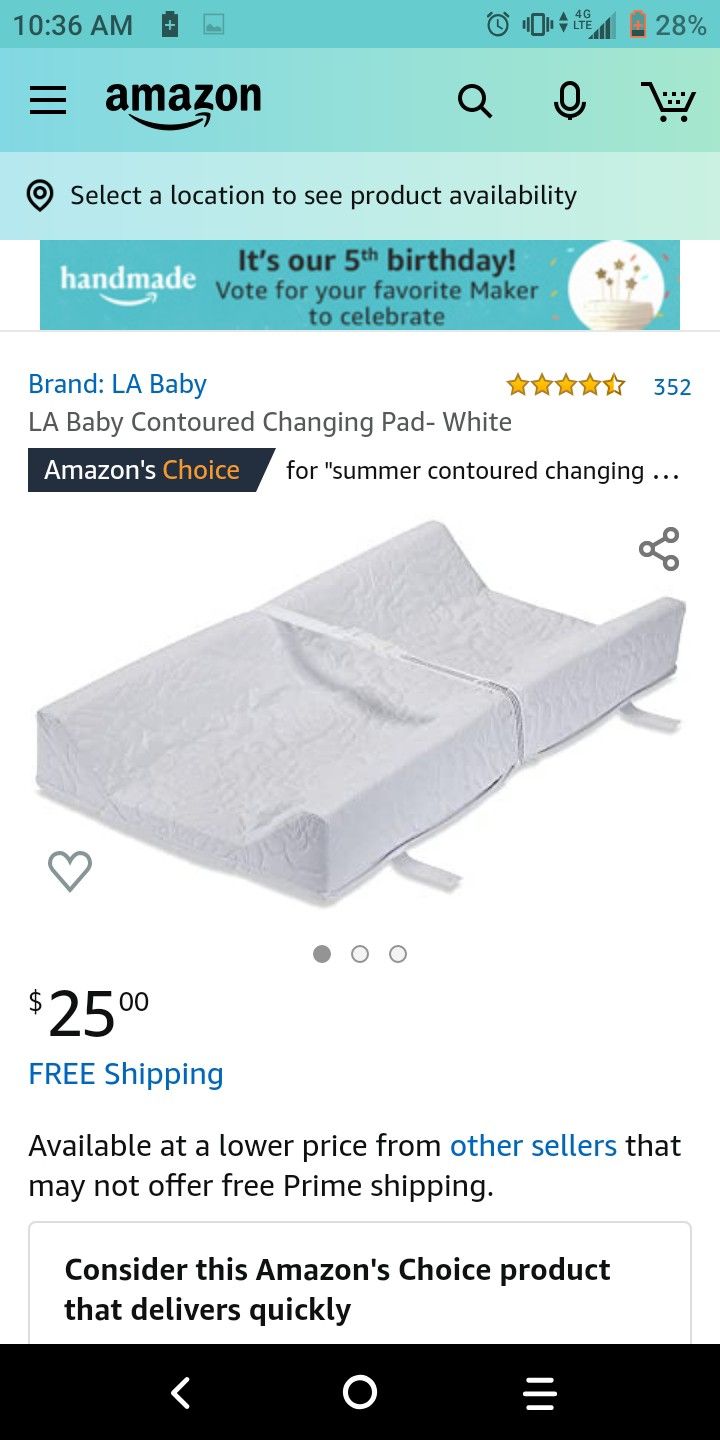Screen dimensions: 720x1440
Task: Select the first image carousel dot
Action: (x=322, y=954)
